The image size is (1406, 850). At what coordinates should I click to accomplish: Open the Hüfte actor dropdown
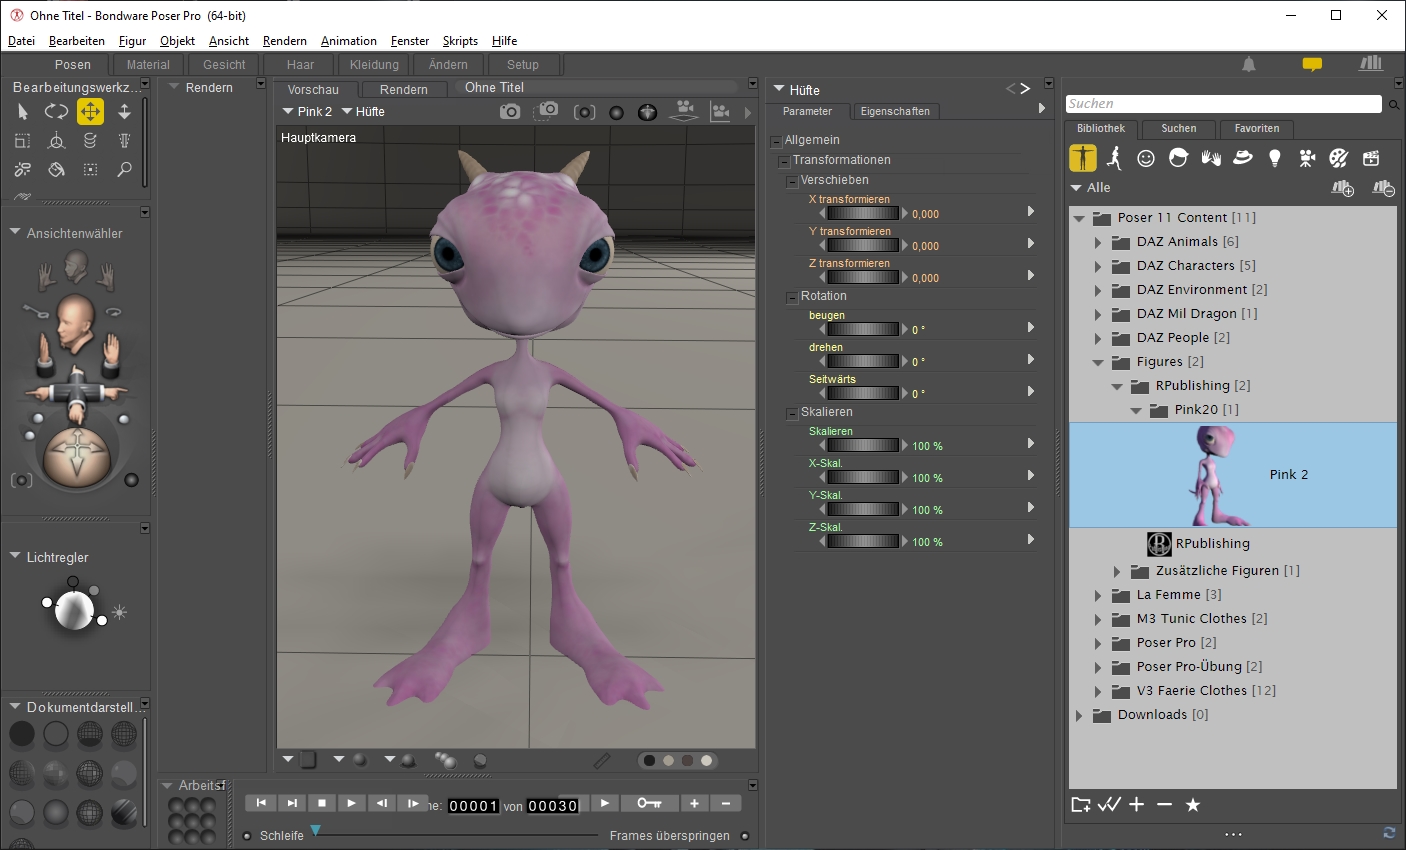[364, 112]
